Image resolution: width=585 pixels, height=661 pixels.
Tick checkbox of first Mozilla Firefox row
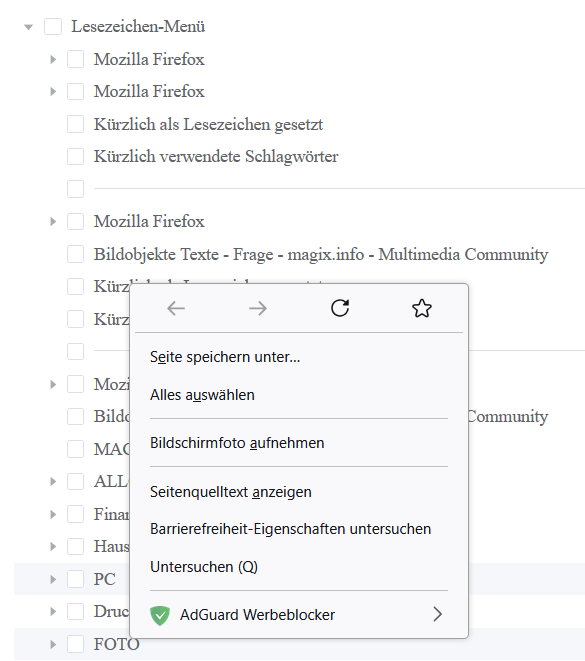point(75,59)
